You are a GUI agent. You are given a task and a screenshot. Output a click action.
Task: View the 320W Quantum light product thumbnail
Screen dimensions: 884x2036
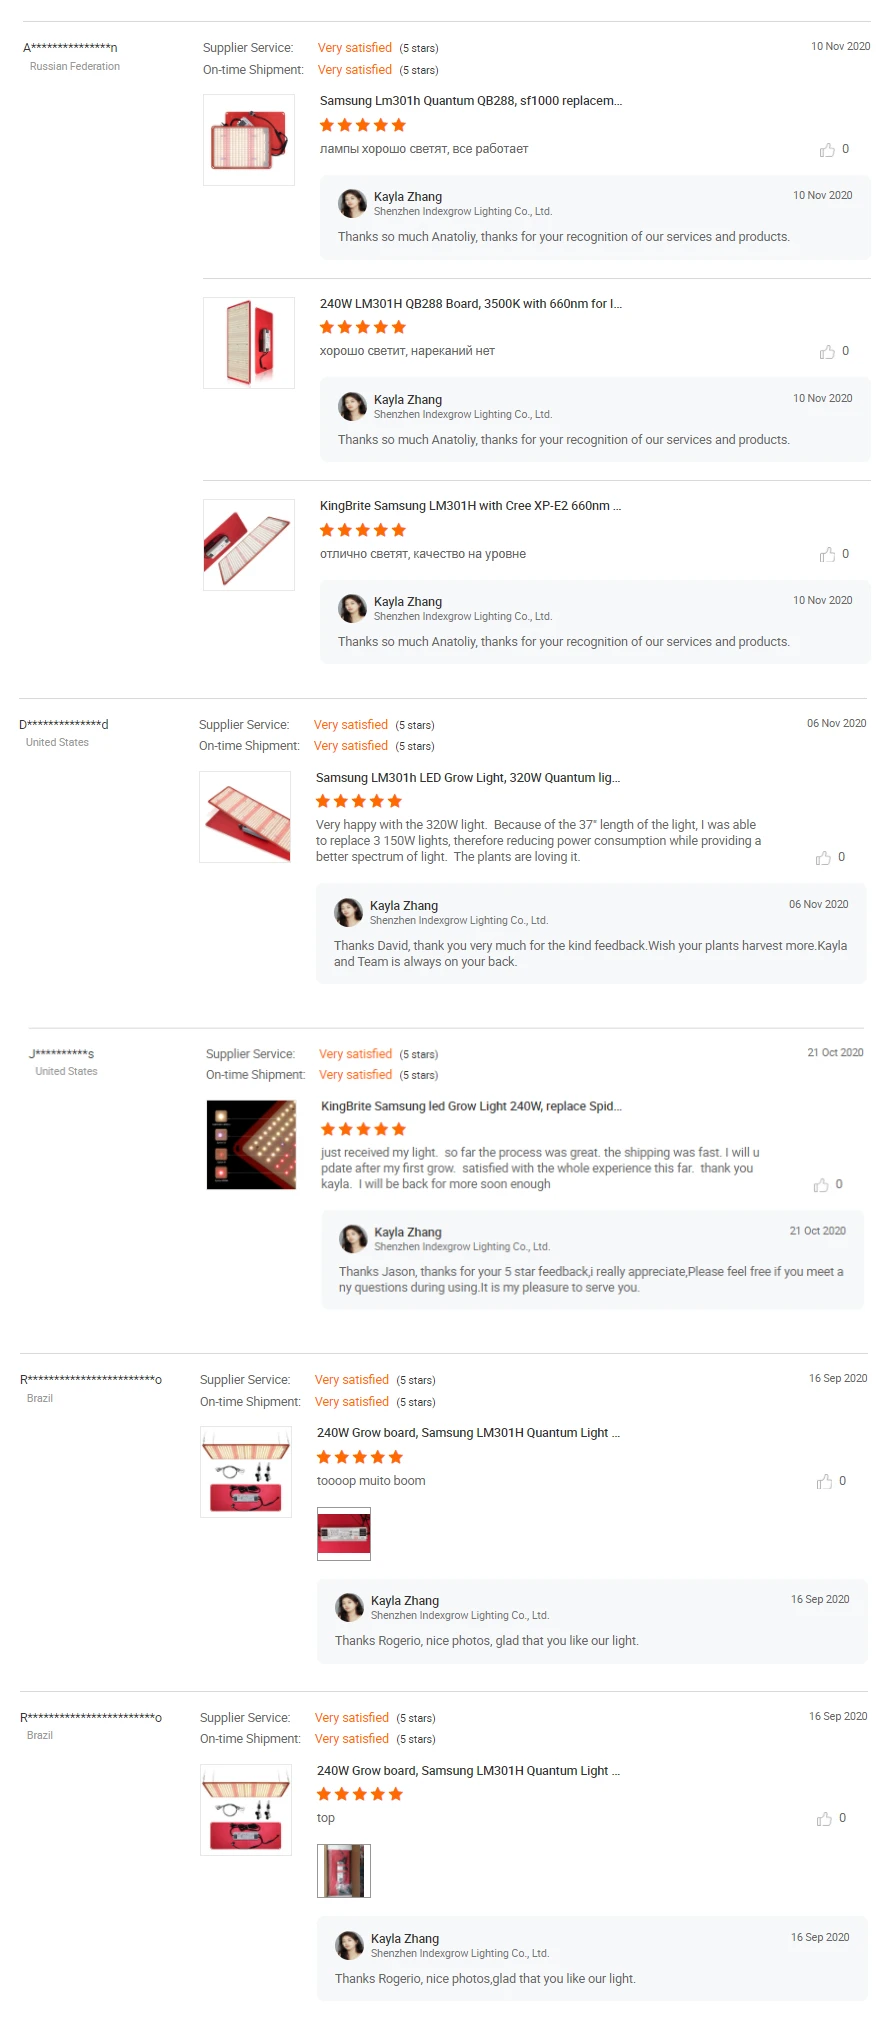245,817
